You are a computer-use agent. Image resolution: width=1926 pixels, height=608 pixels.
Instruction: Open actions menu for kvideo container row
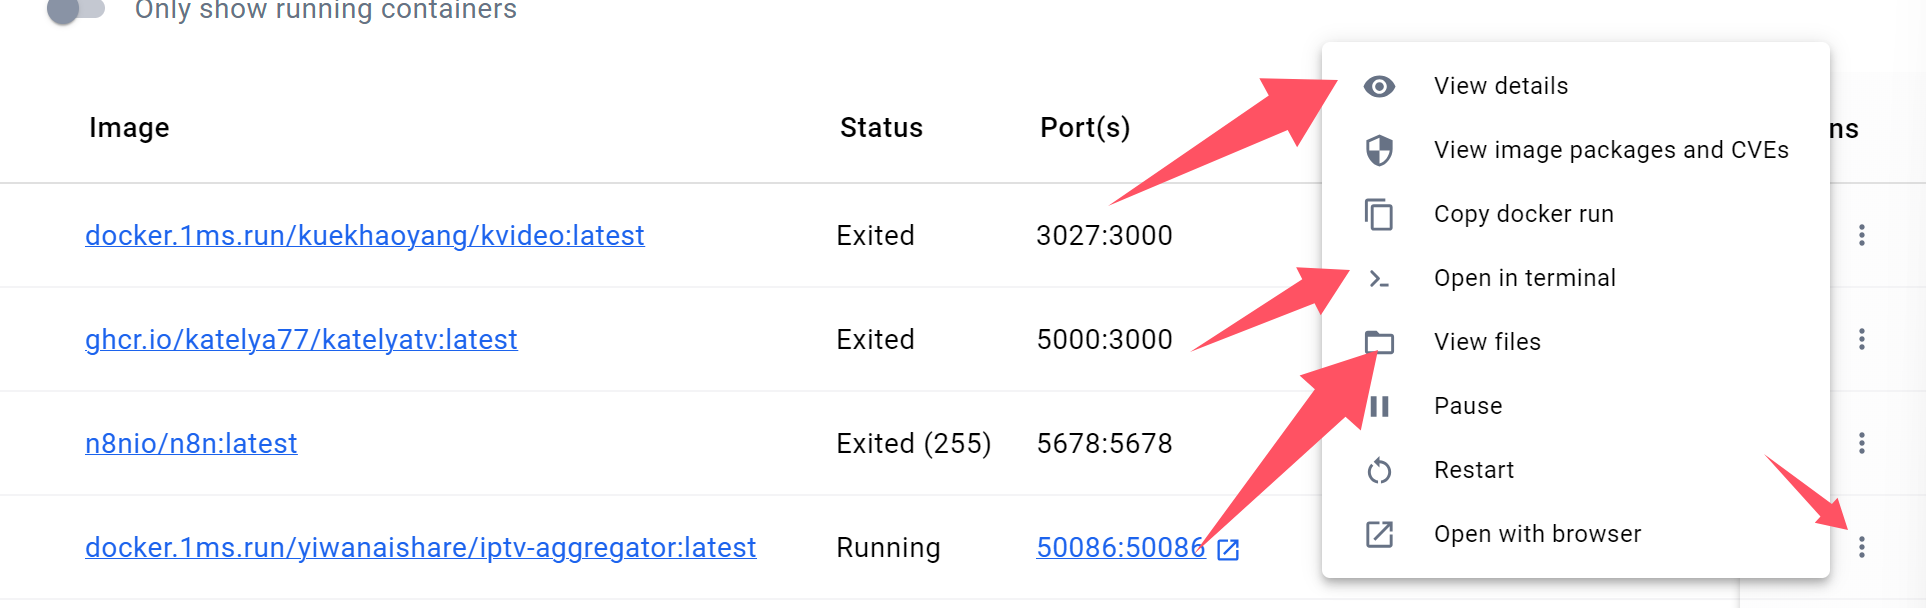pyautogui.click(x=1861, y=235)
